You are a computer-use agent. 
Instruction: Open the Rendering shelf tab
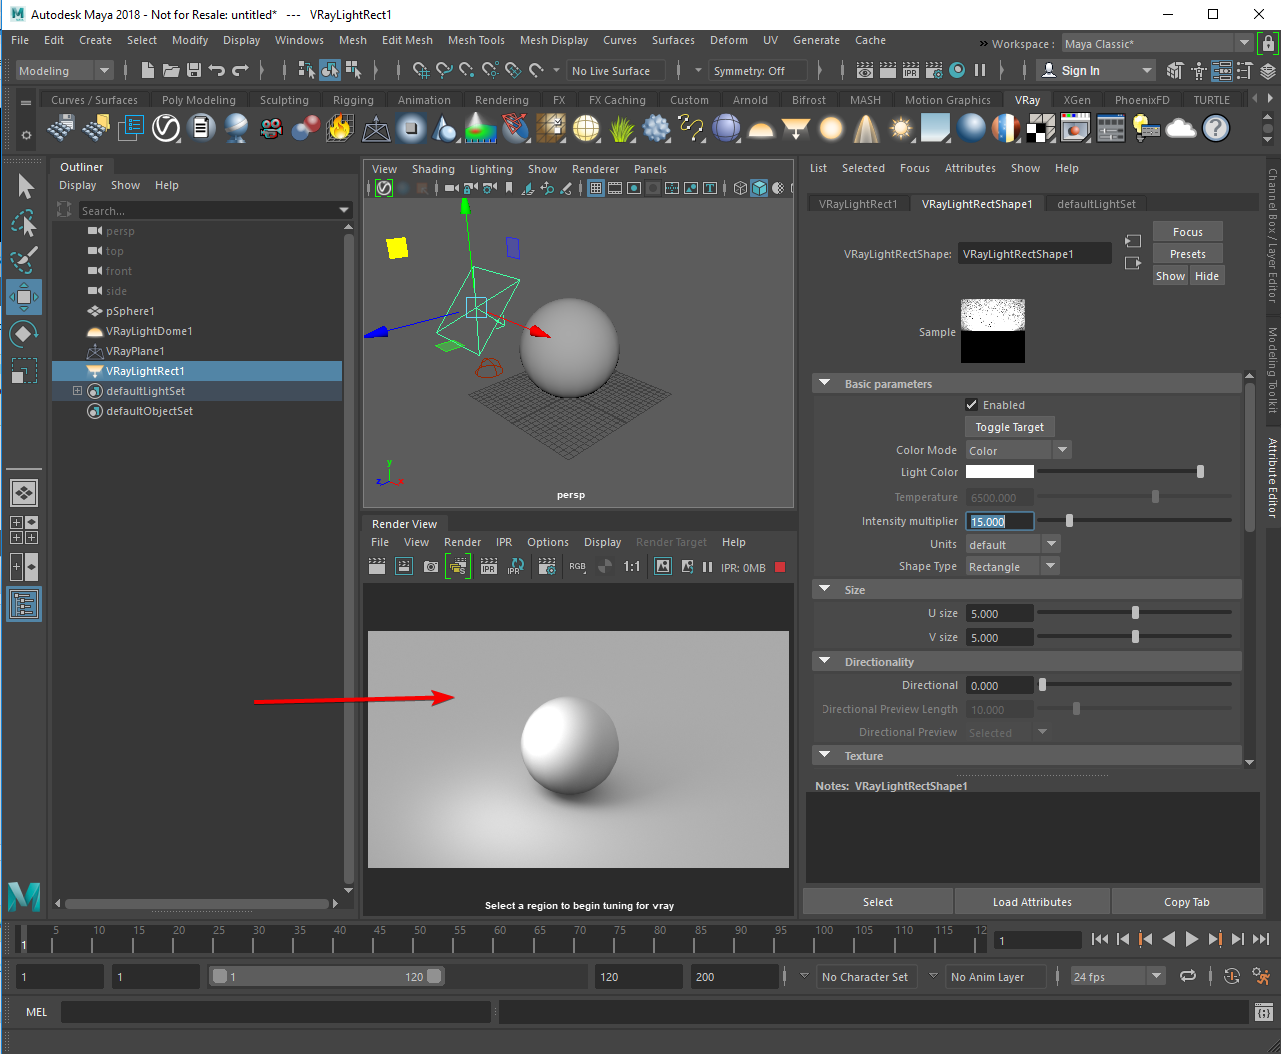[x=501, y=100]
